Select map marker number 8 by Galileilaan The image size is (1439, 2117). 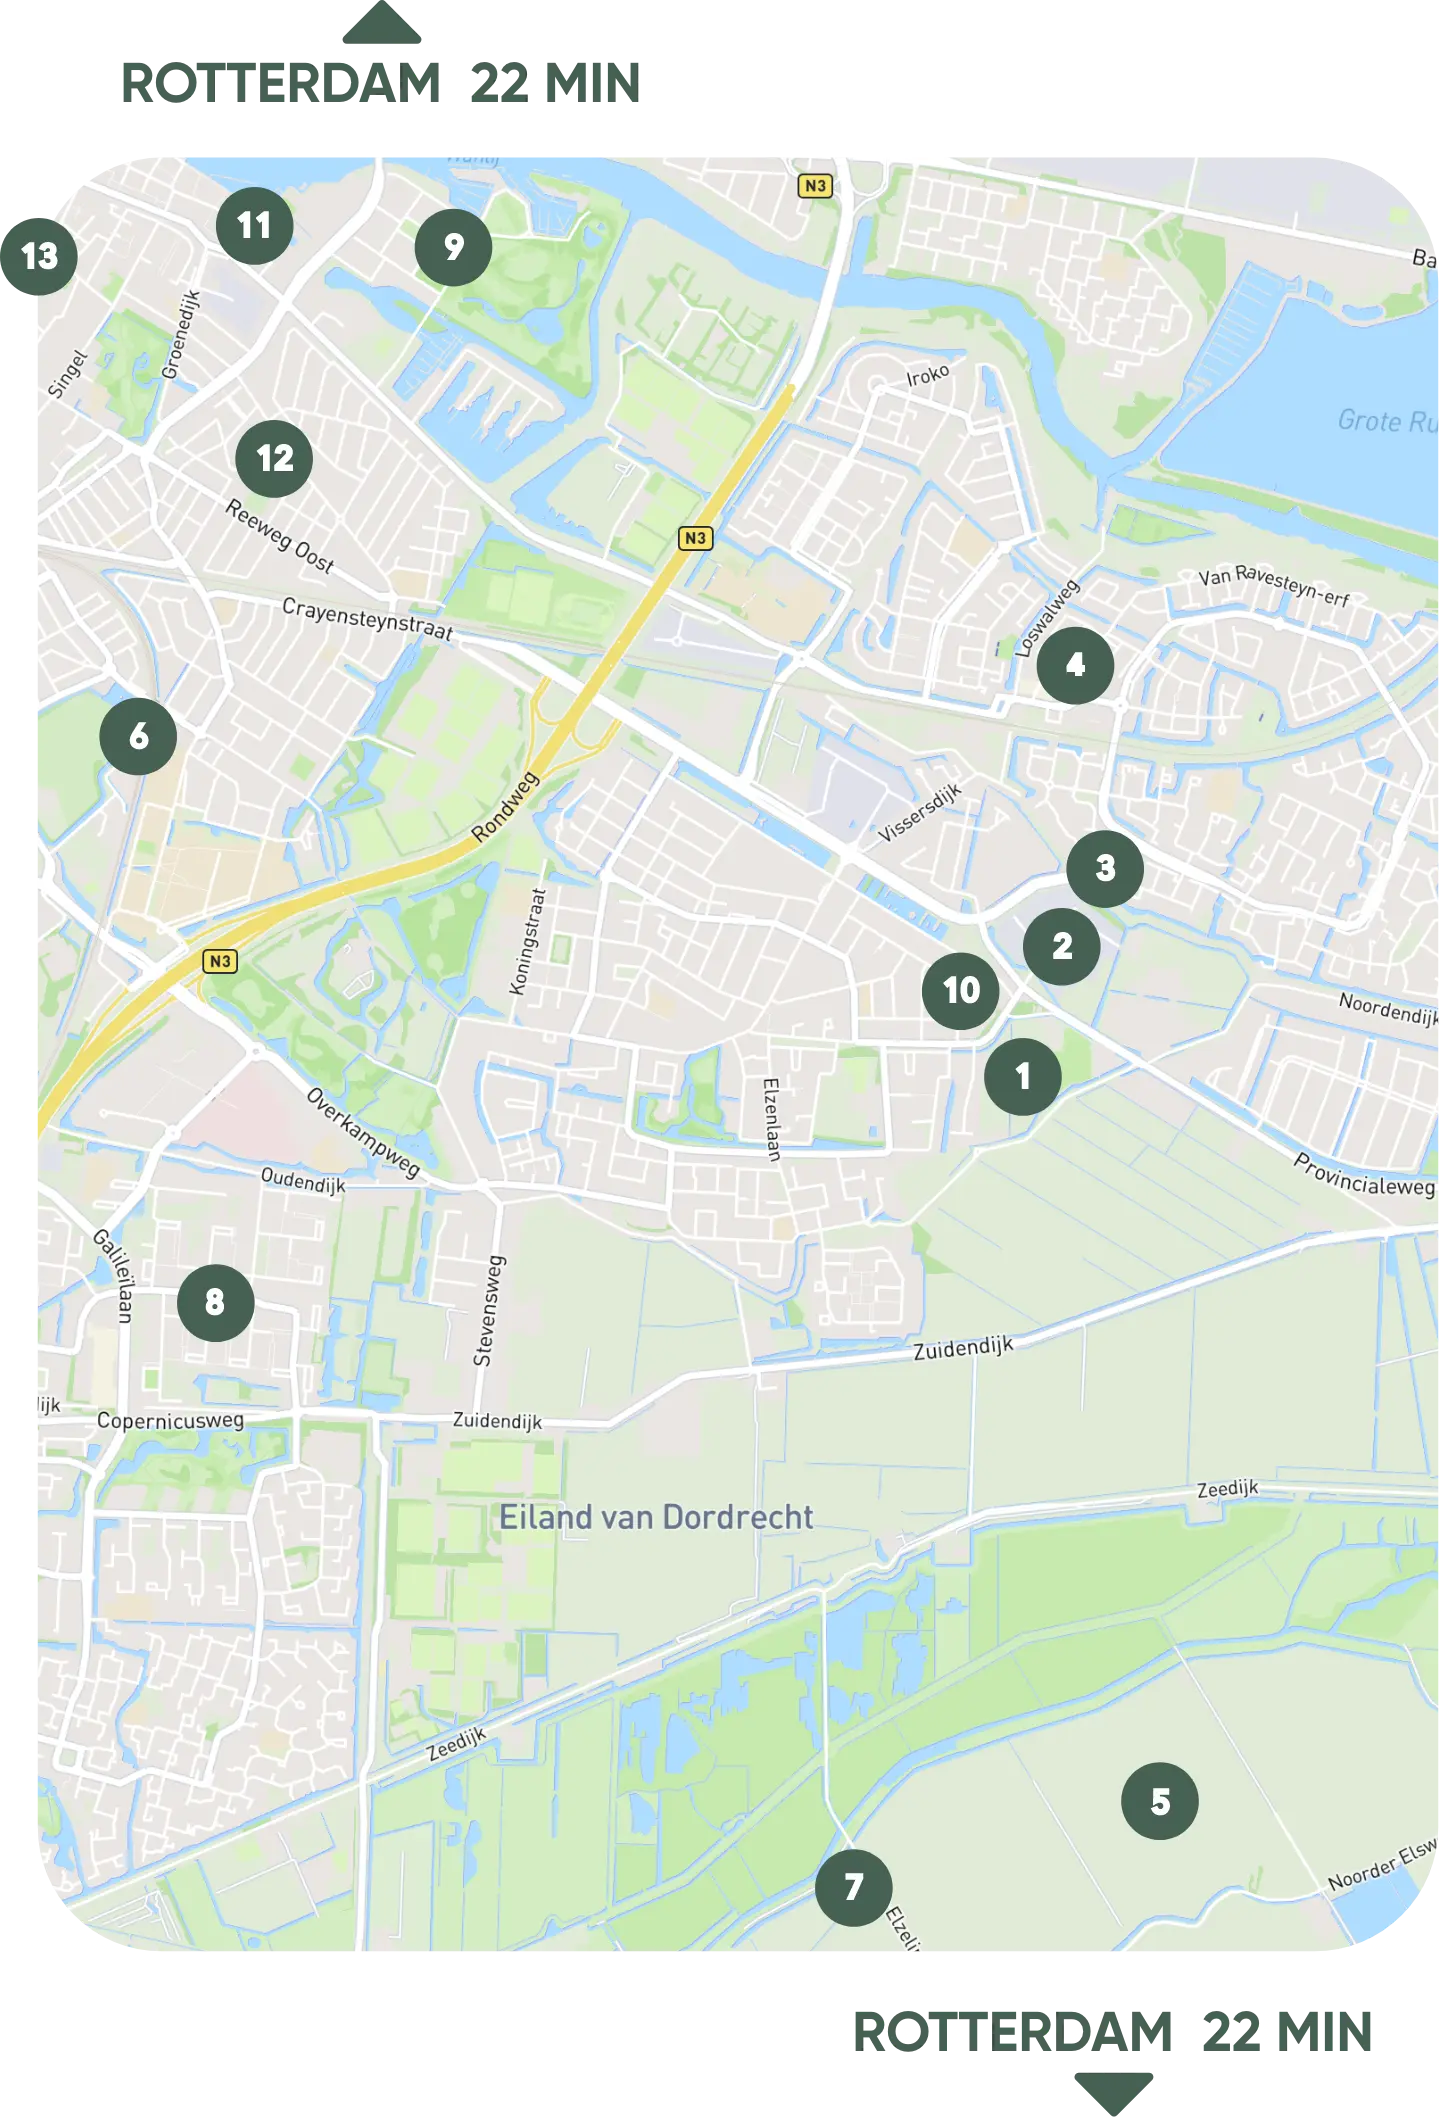coord(215,1302)
